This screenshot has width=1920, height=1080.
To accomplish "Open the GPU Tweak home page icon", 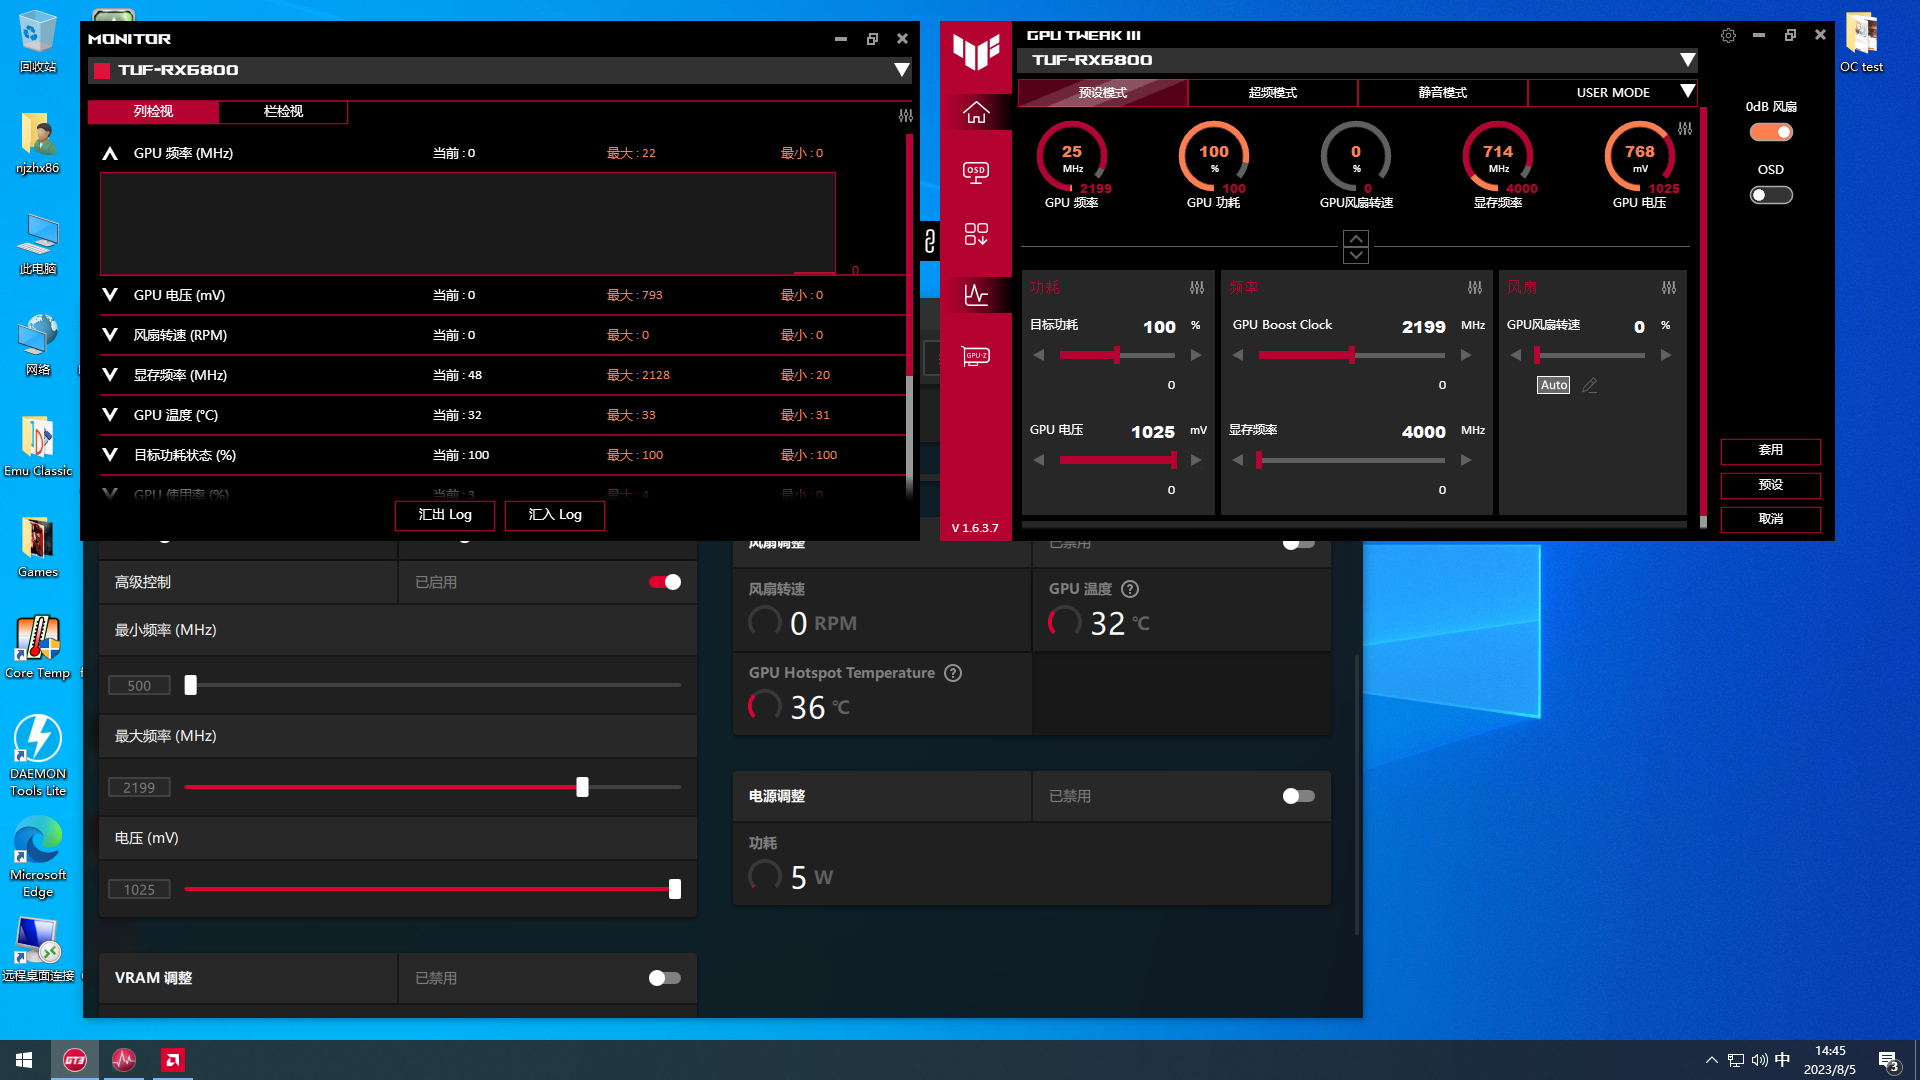I will pyautogui.click(x=976, y=113).
